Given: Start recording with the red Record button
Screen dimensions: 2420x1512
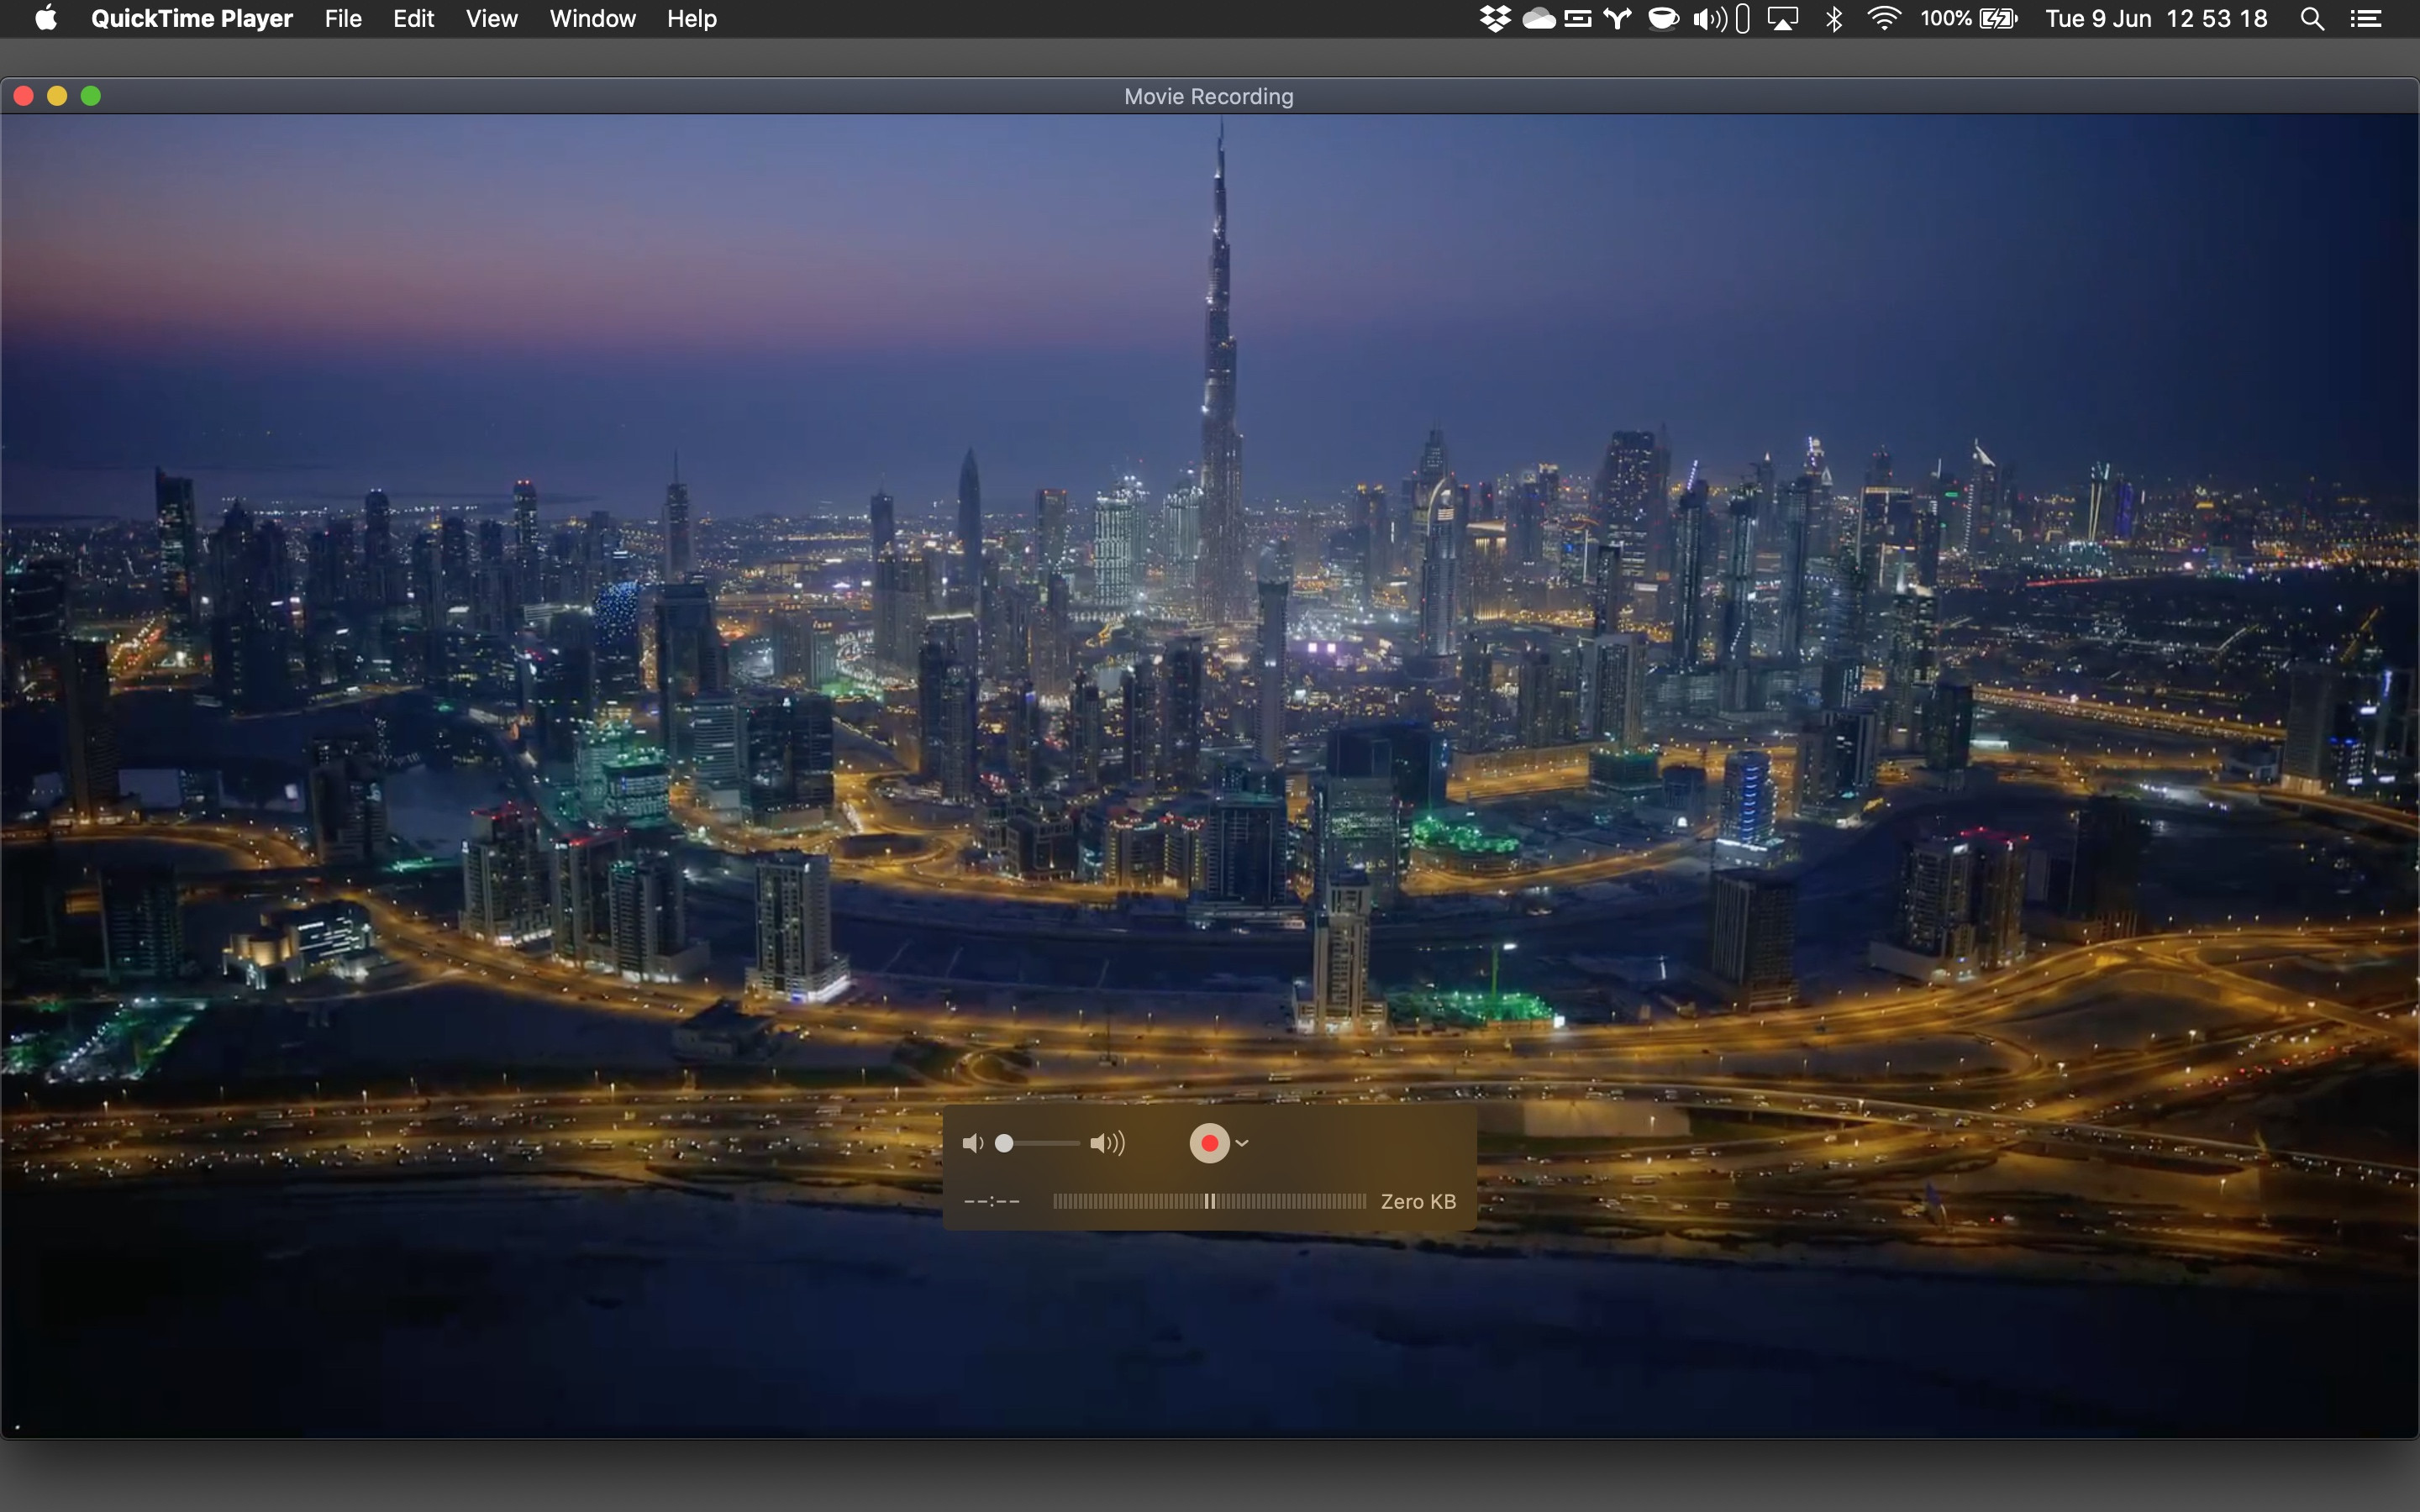Looking at the screenshot, I should coord(1208,1143).
